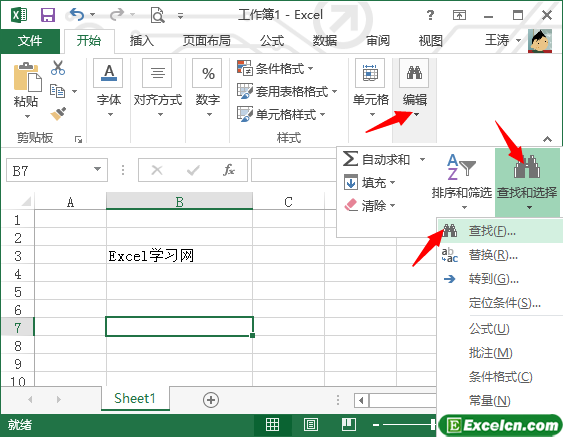
Task: Switch to the 页面布局 ribbon tab
Action: click(206, 41)
